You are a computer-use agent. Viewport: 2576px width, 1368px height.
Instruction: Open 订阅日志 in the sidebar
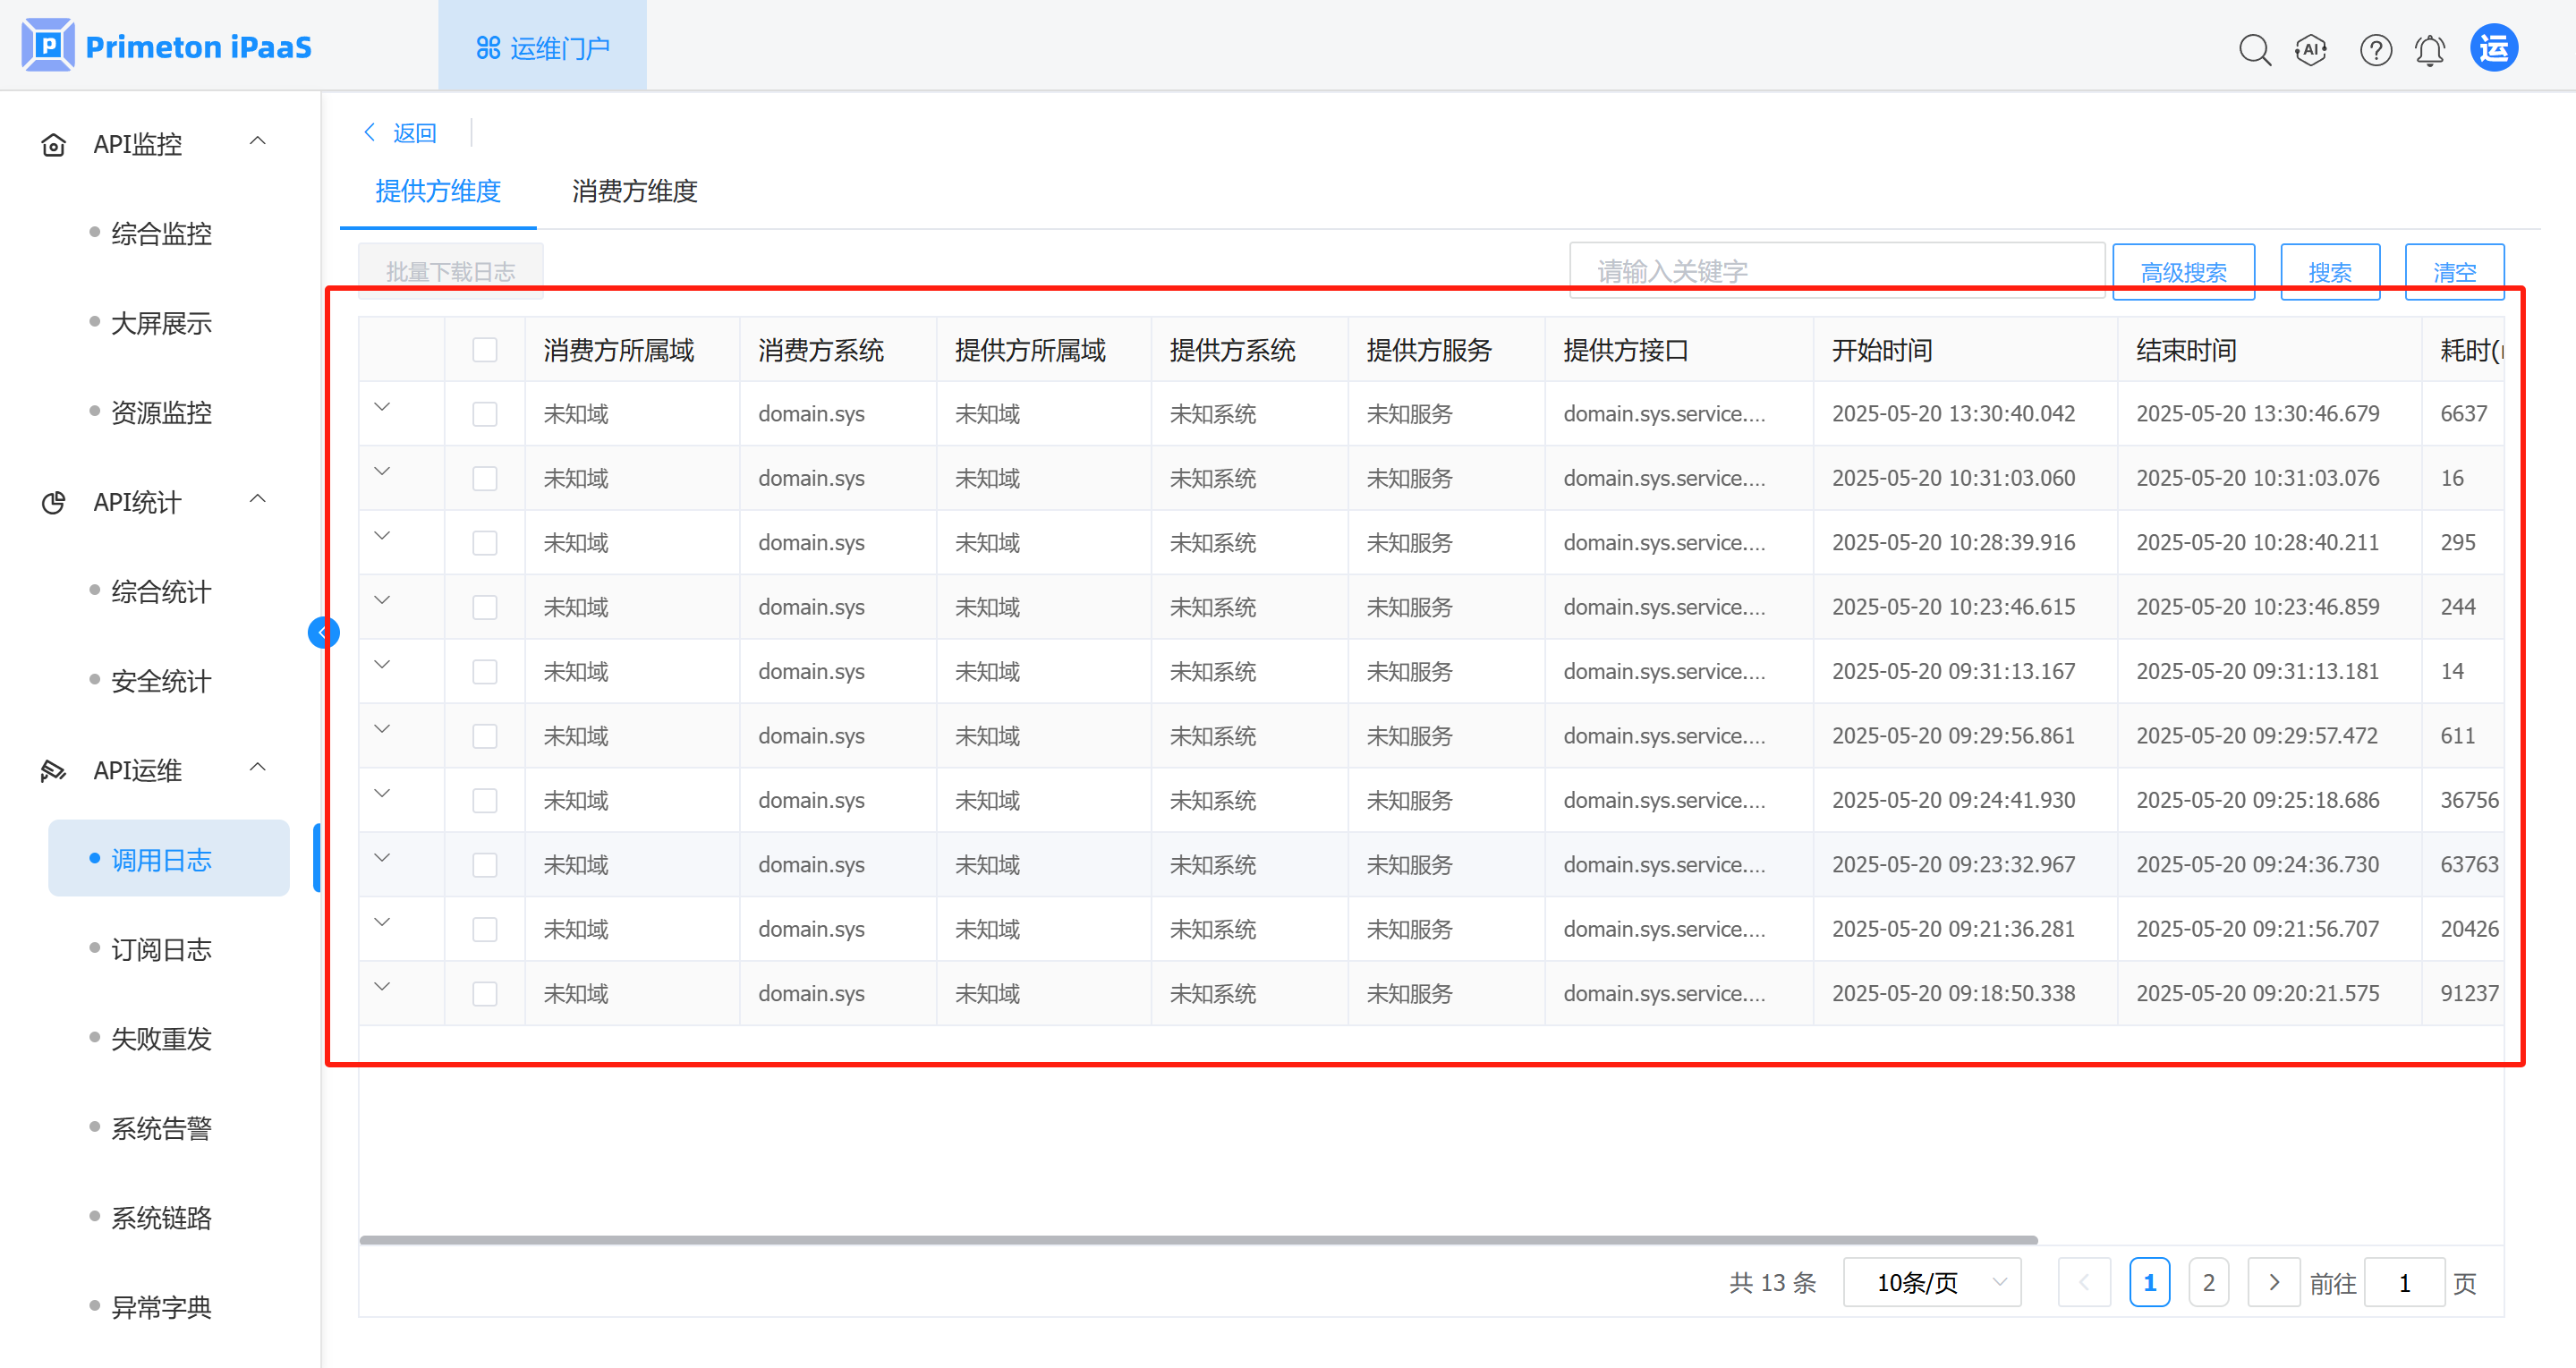(161, 949)
